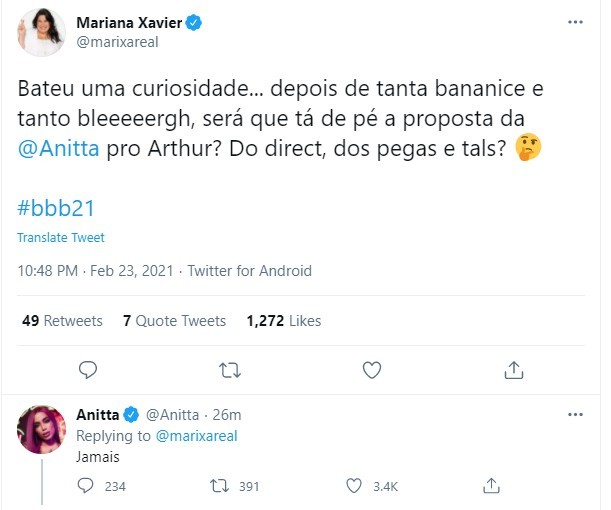Retweet Mariana Xavier's main tweet
This screenshot has height=510, width=611.
pos(229,370)
